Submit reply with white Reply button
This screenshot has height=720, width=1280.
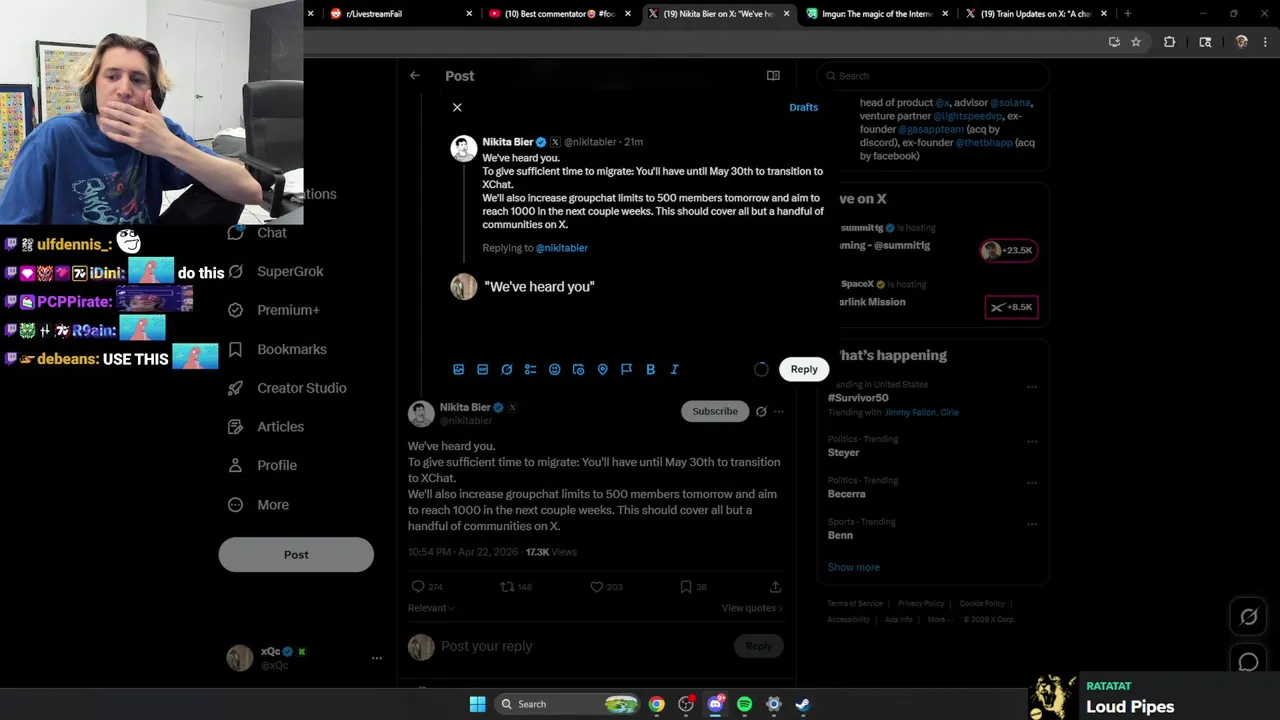pos(804,369)
